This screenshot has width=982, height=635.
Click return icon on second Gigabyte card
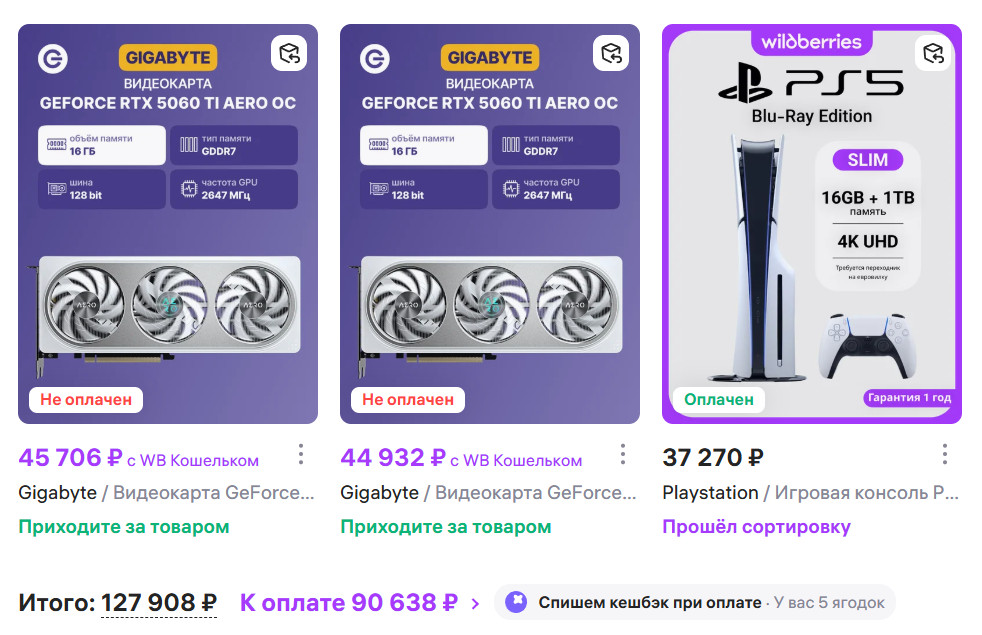coord(611,53)
